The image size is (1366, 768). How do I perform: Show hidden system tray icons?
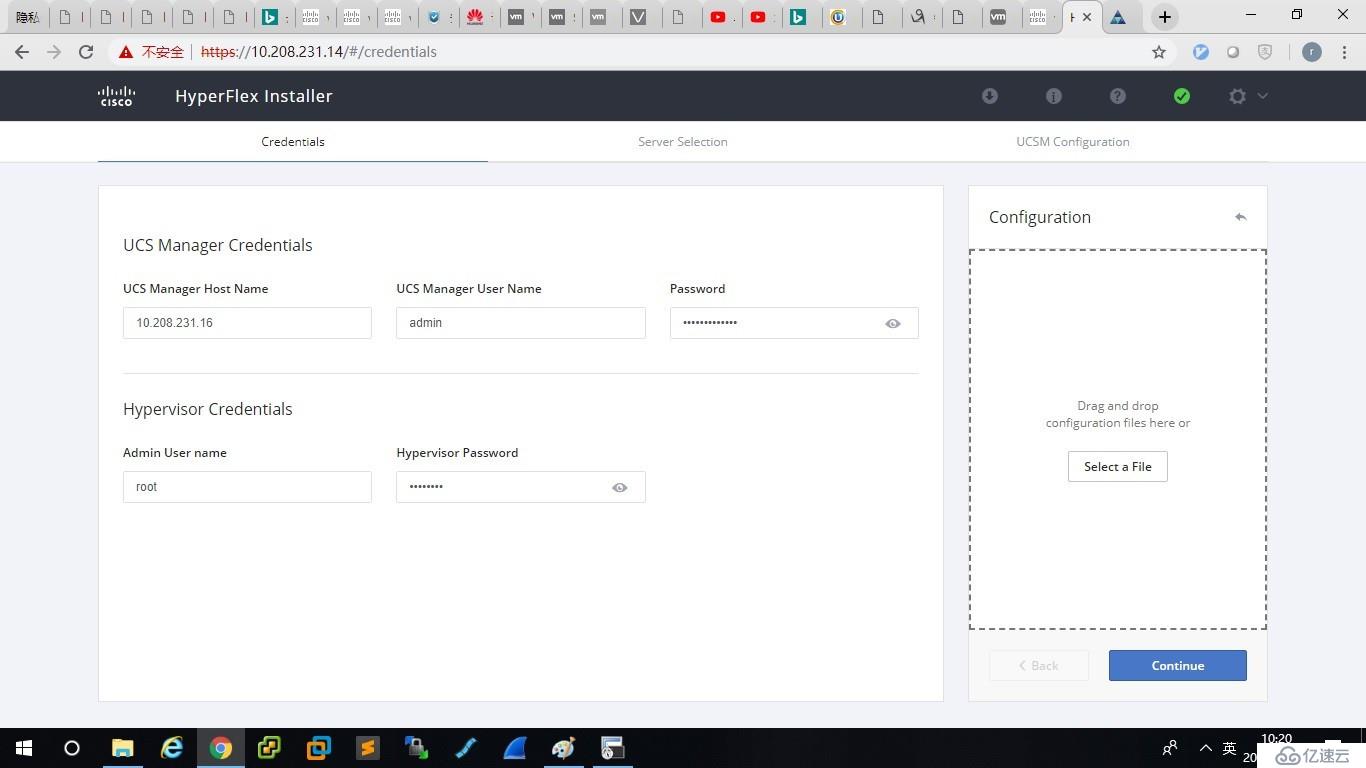coord(1205,748)
